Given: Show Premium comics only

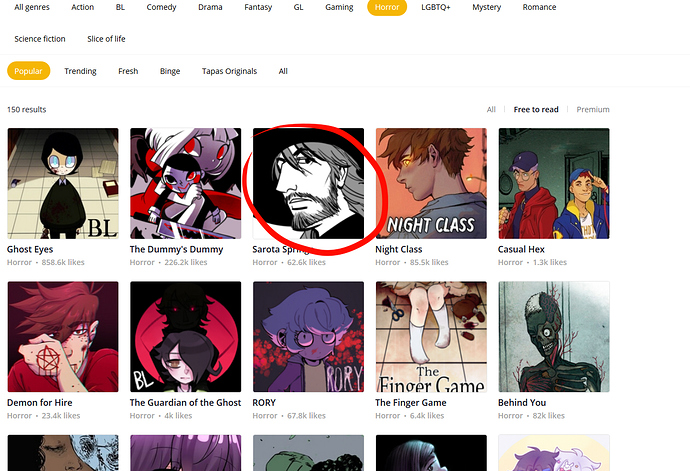Looking at the screenshot, I should 592,109.
